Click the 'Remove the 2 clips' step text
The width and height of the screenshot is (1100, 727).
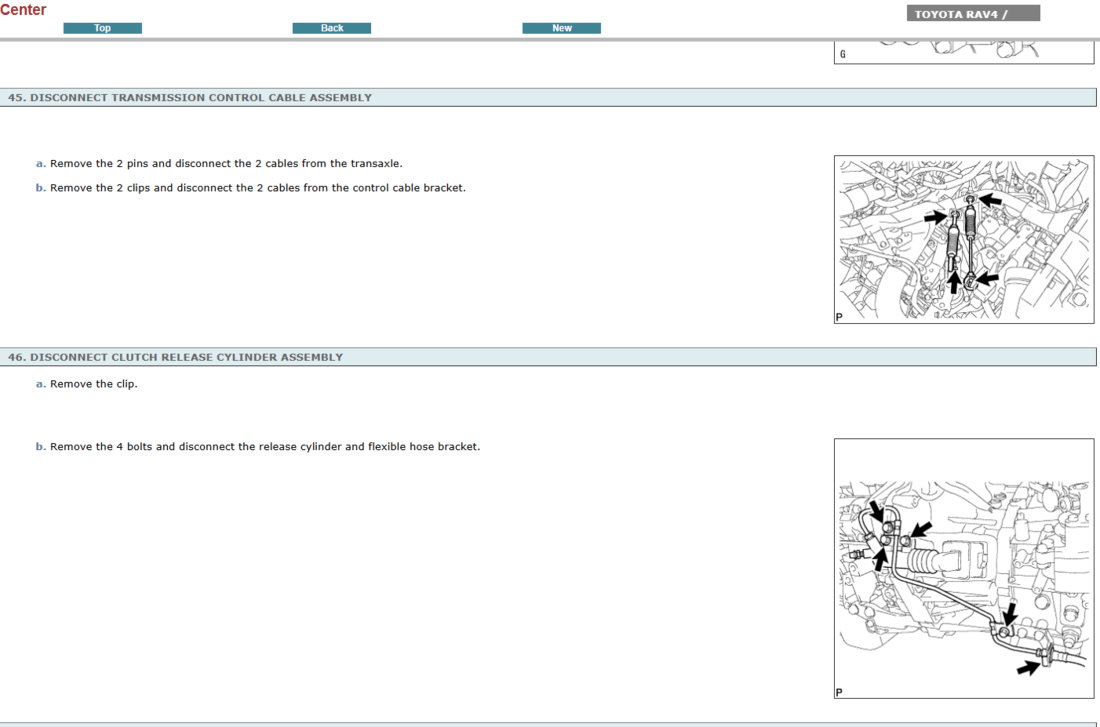(x=257, y=188)
